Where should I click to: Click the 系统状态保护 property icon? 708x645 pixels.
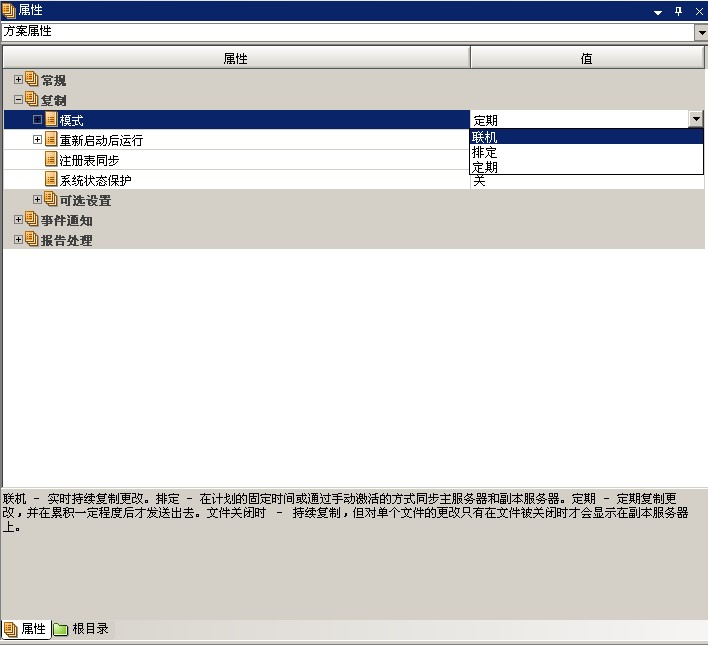(51, 180)
